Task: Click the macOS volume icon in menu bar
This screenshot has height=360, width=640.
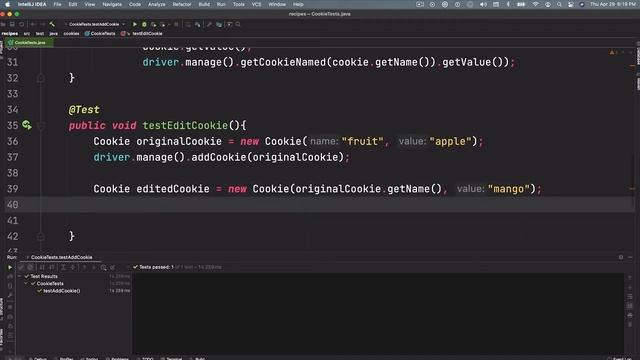Action: pos(483,4)
